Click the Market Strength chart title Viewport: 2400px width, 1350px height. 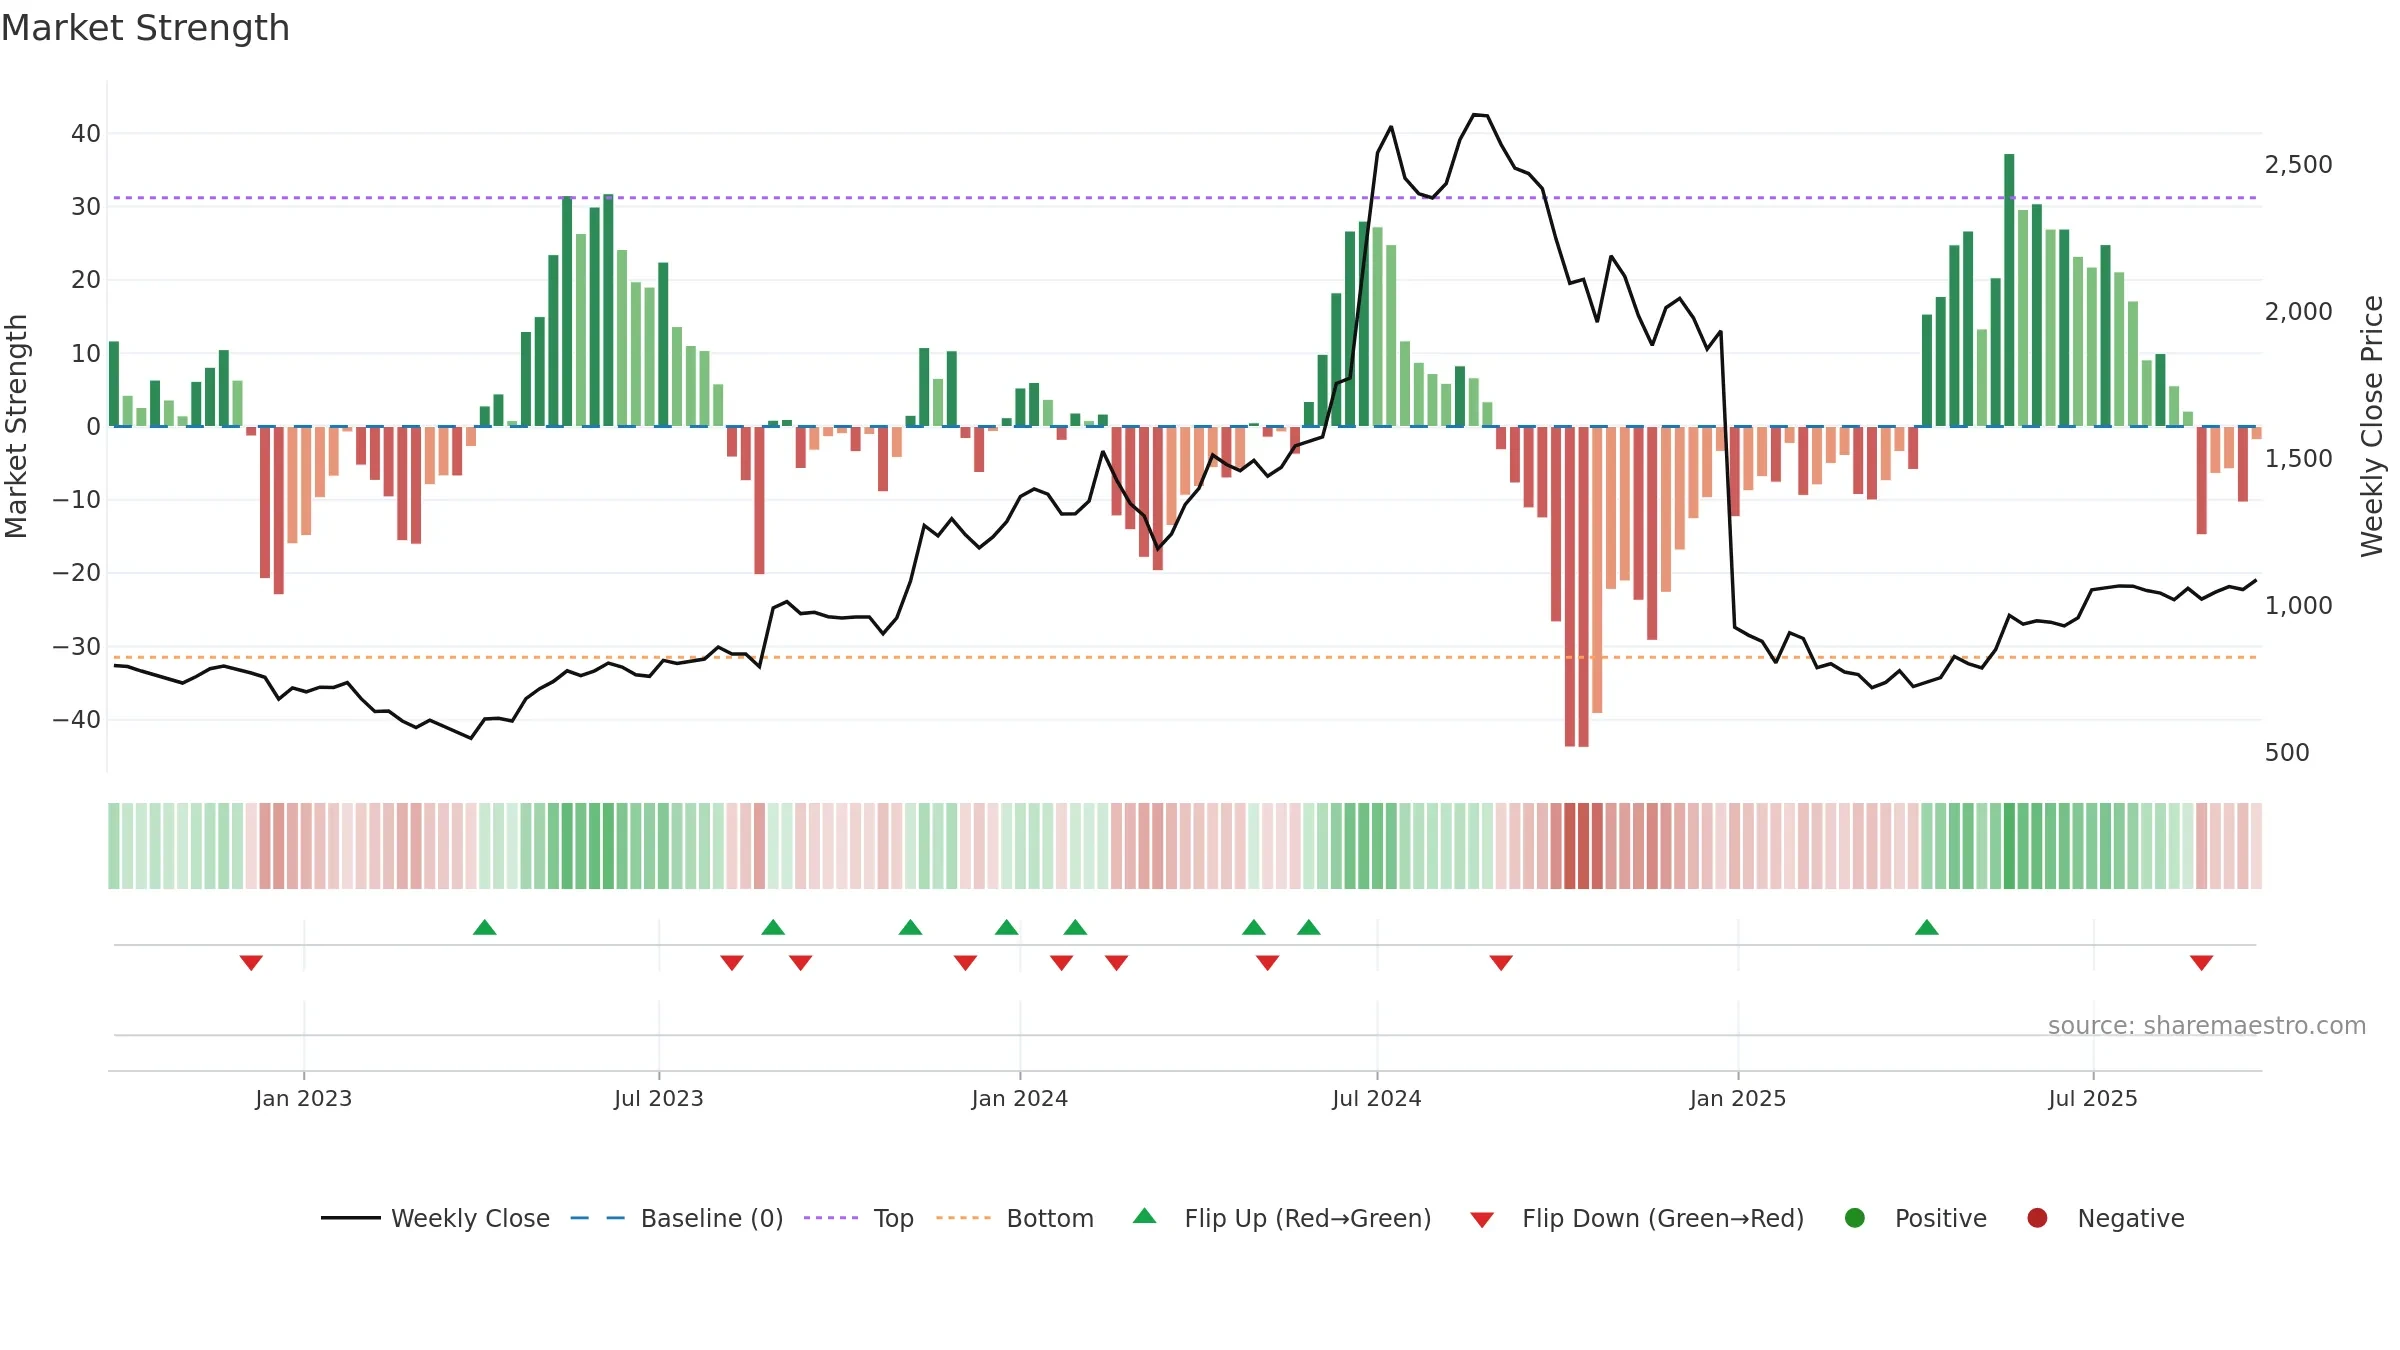[x=146, y=28]
